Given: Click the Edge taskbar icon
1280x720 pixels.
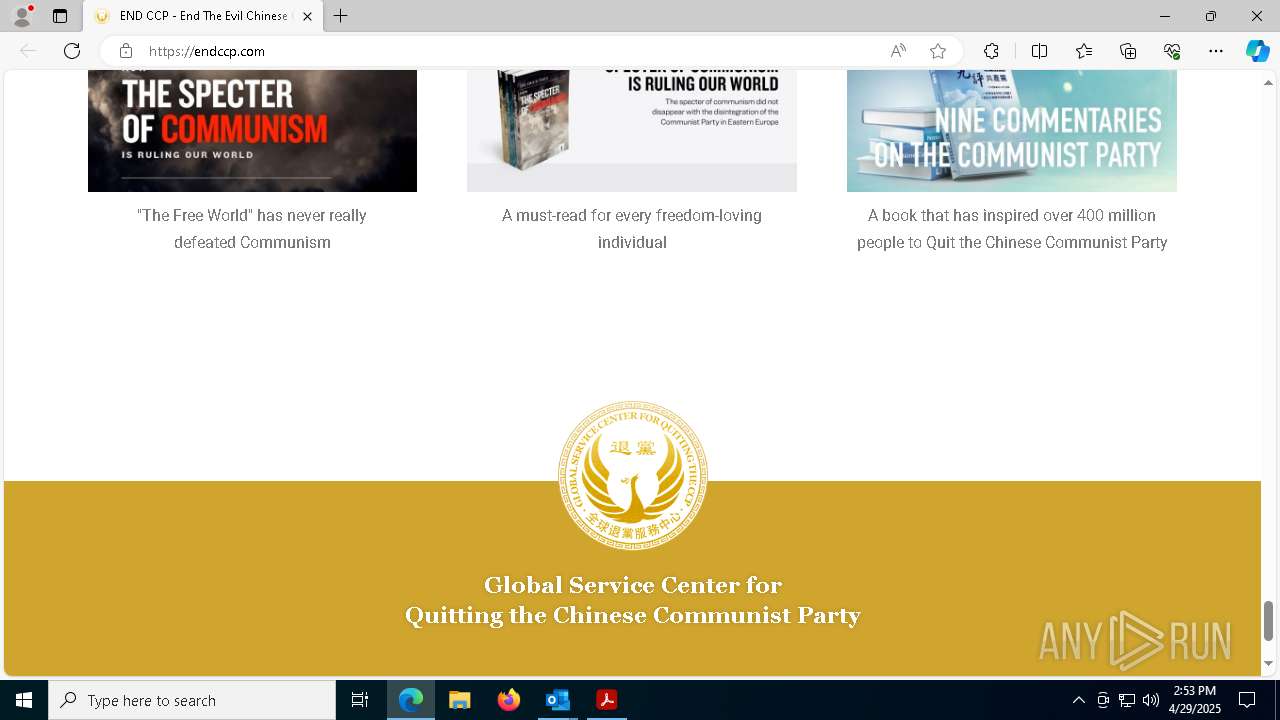Looking at the screenshot, I should (x=411, y=700).
